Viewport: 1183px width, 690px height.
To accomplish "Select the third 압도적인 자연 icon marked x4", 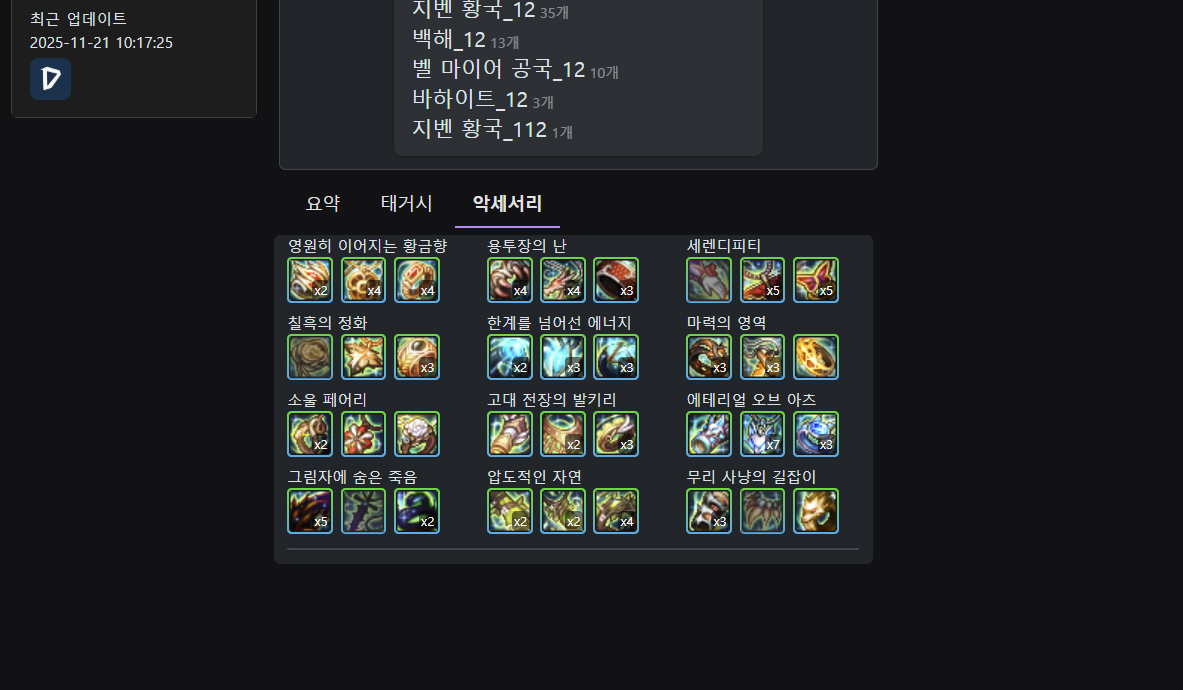I will 616,511.
